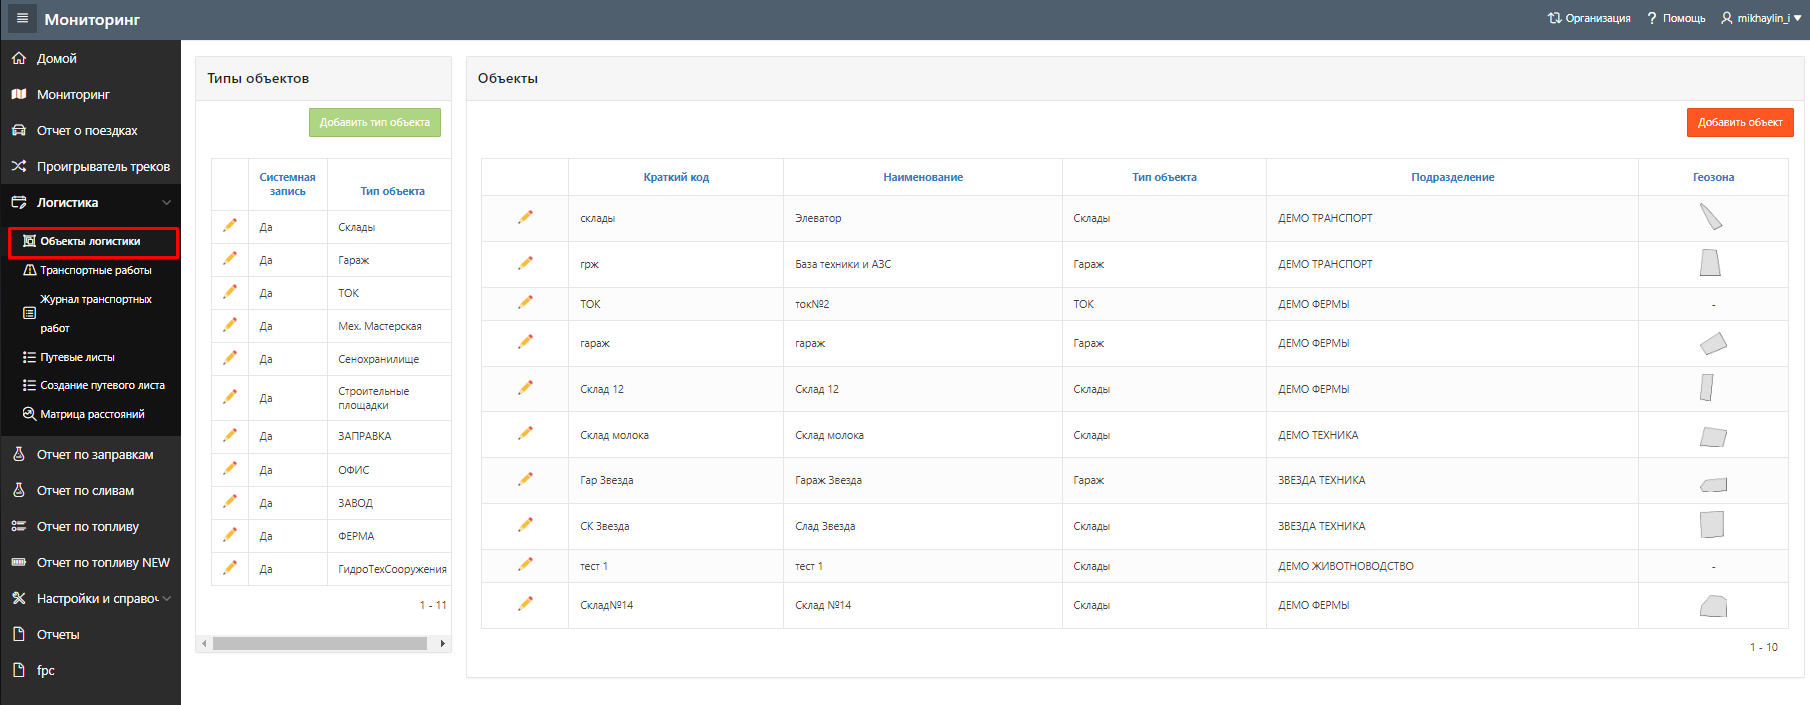This screenshot has width=1810, height=705.
Task: Open geozone shape for База техники и АЗС
Action: tap(1710, 263)
